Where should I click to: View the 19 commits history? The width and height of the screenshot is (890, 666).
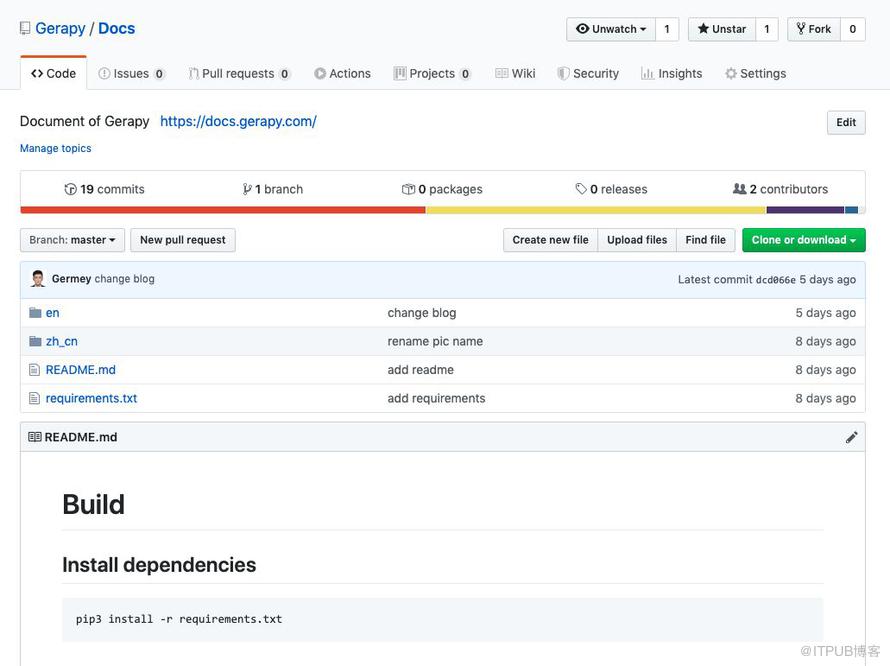pos(104,189)
